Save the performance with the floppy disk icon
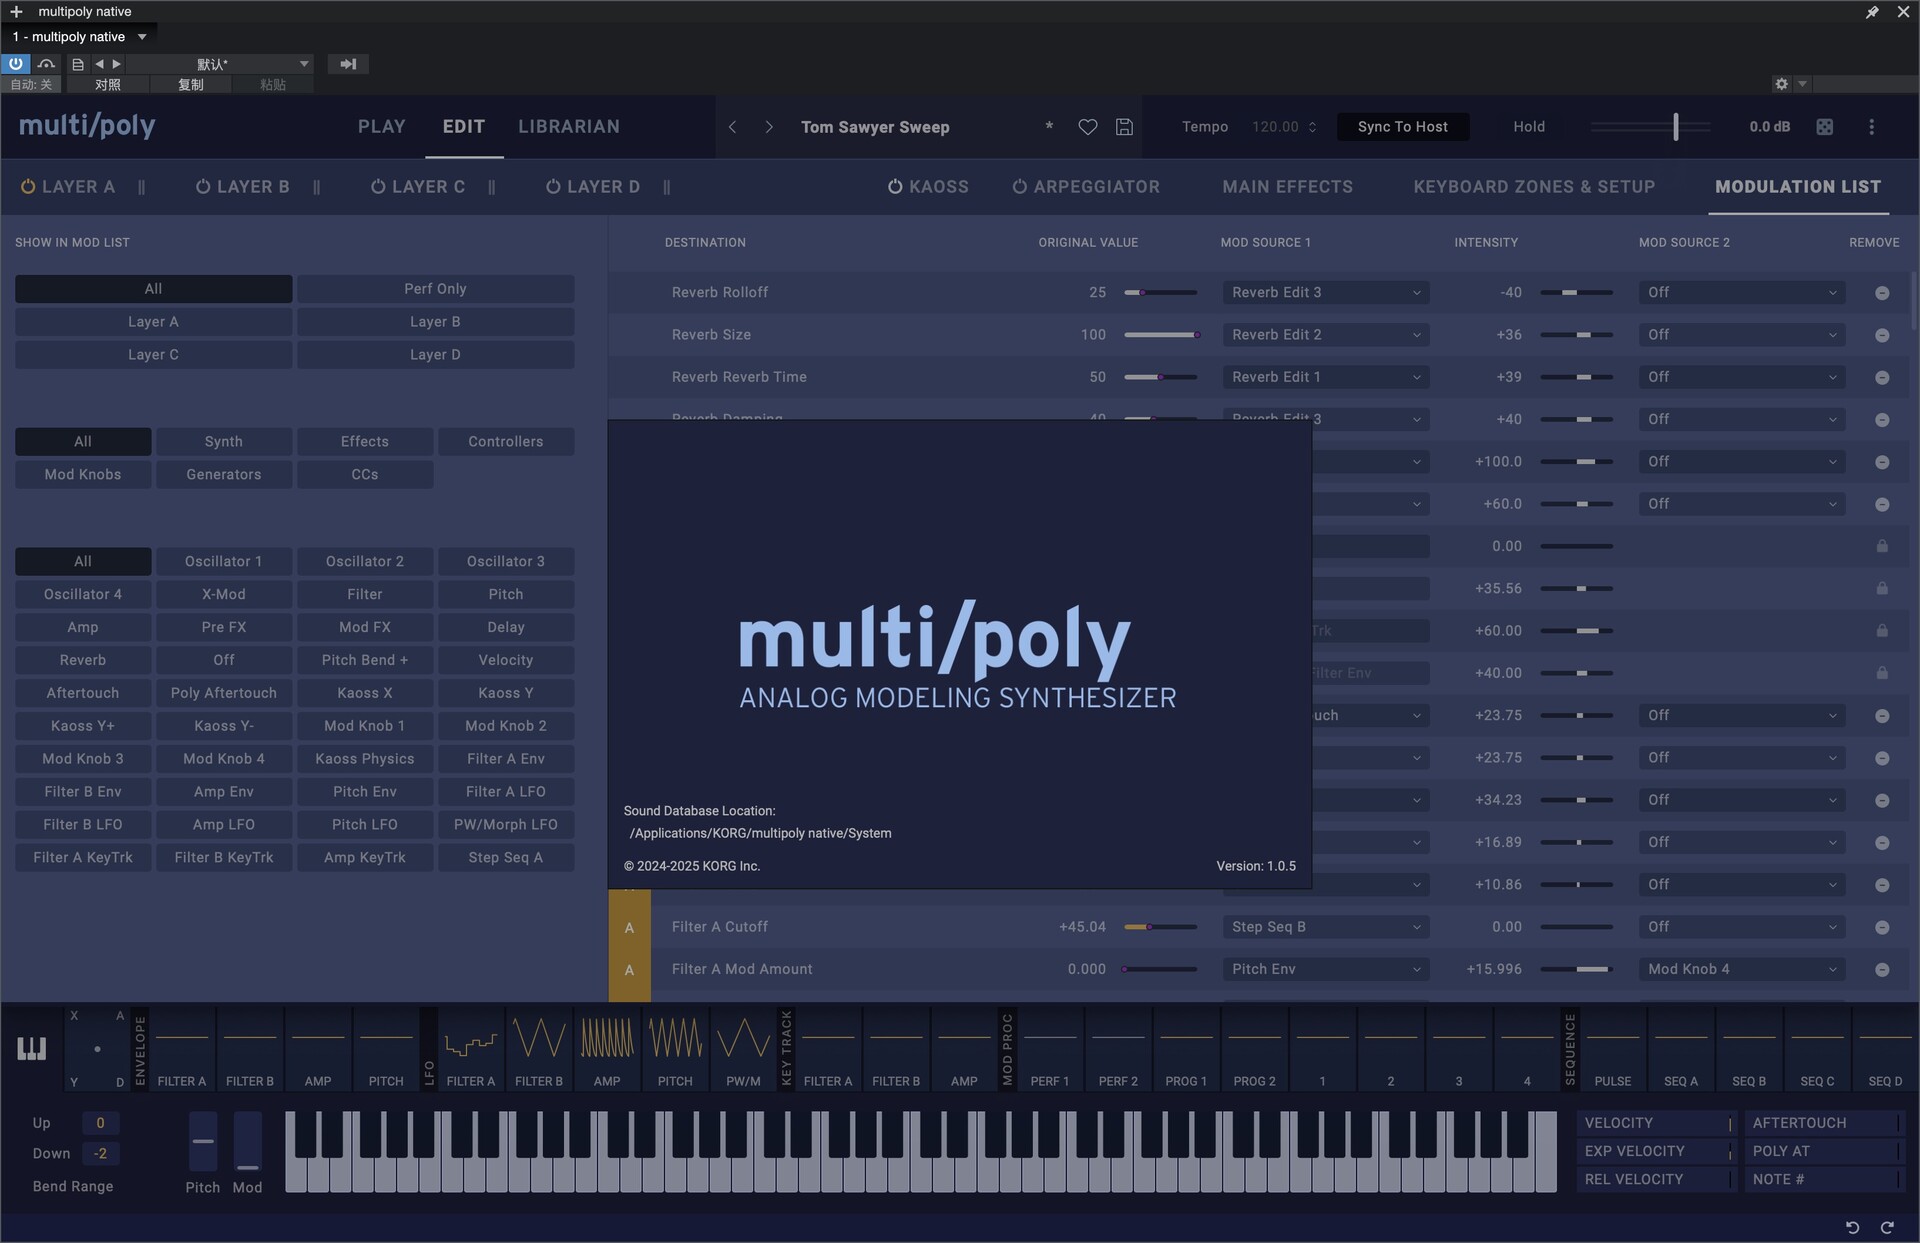This screenshot has width=1920, height=1243. click(1124, 127)
